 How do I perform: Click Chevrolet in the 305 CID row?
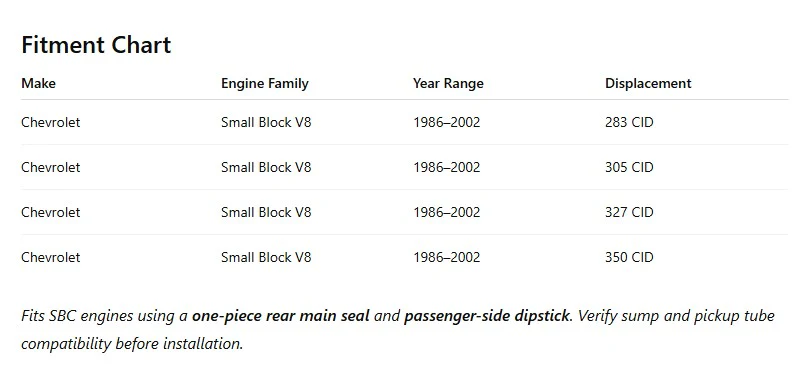(51, 167)
